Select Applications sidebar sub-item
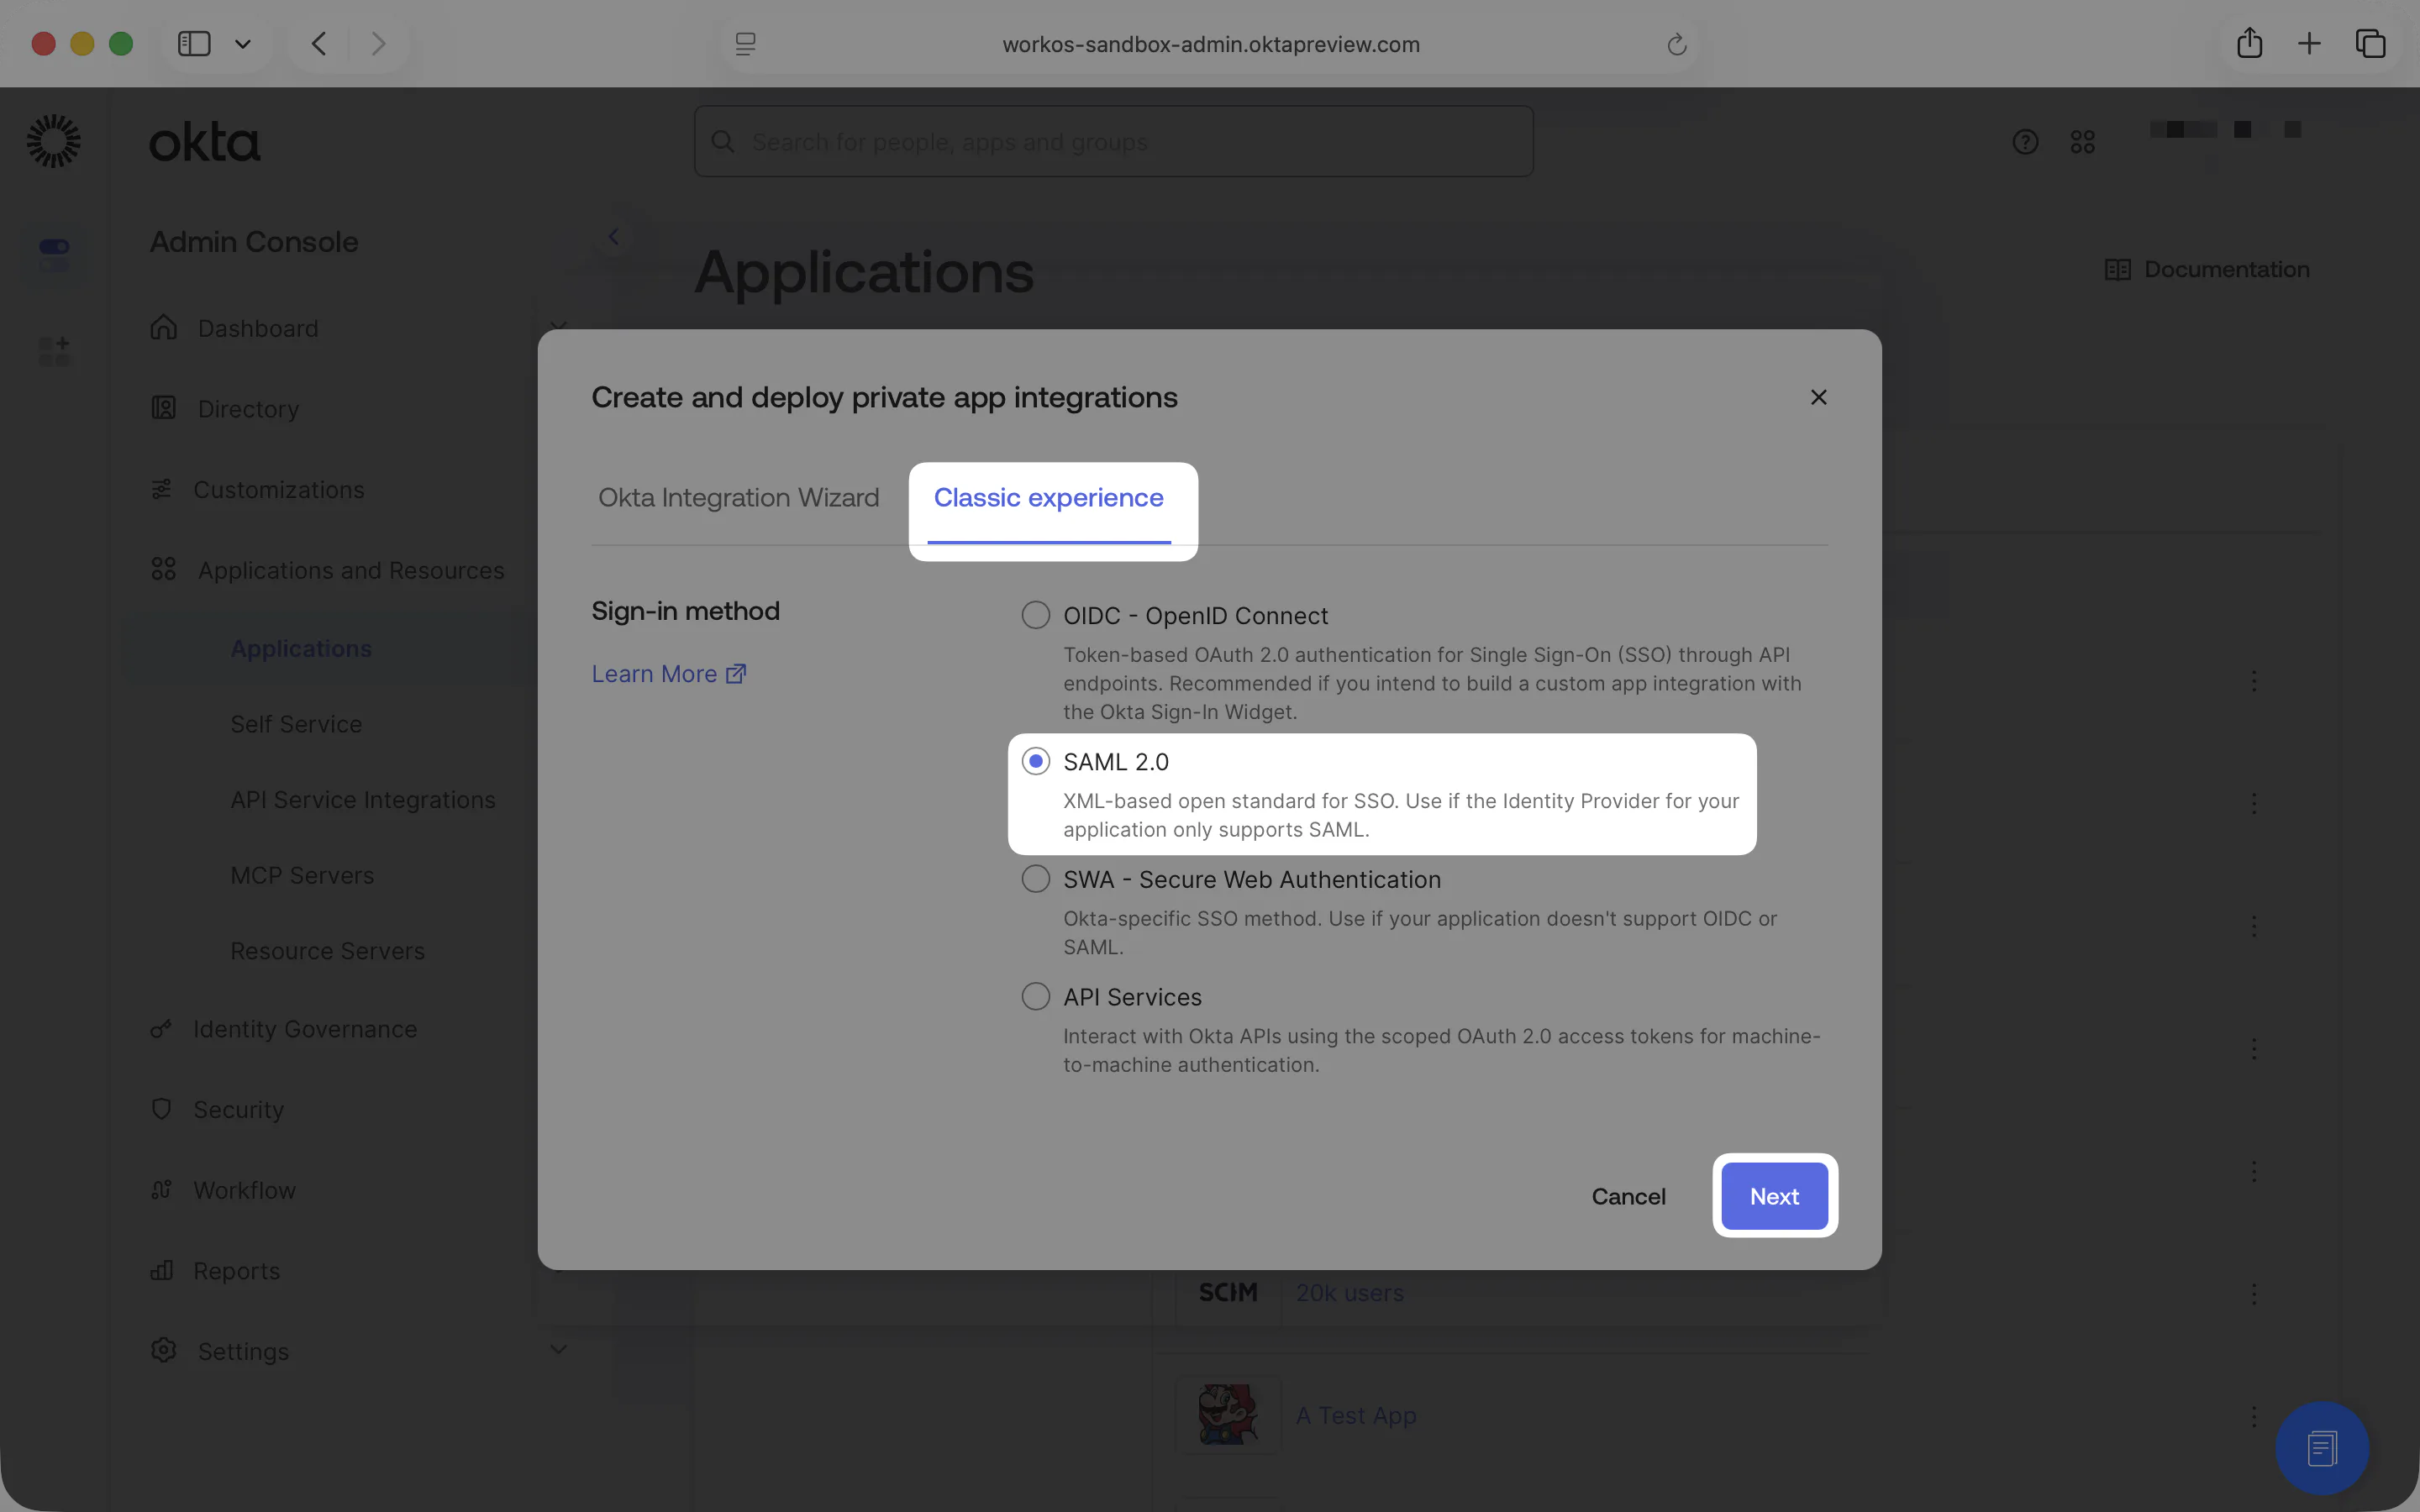 (x=301, y=648)
